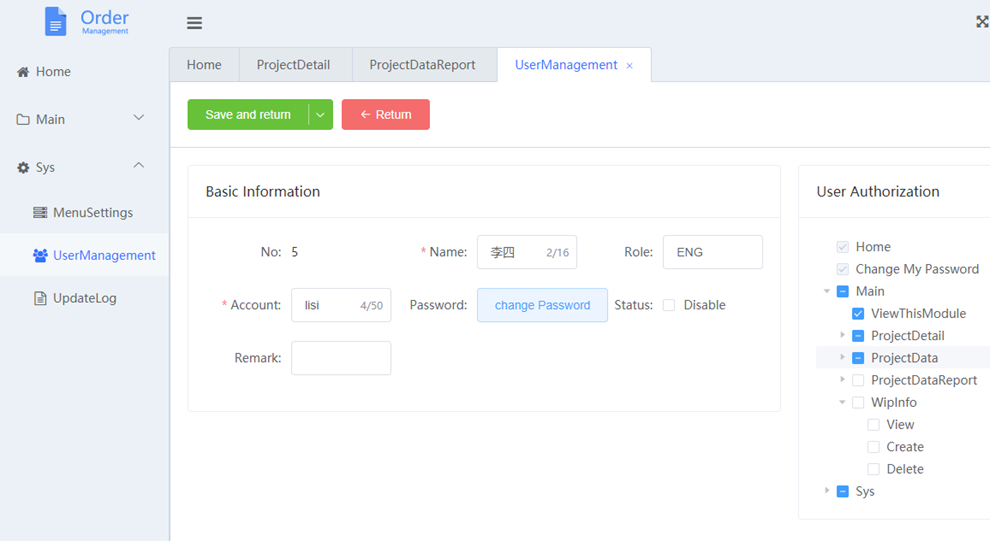Viewport: 990px width, 541px height.
Task: Switch to the ProjectDetail tab
Action: coord(294,65)
